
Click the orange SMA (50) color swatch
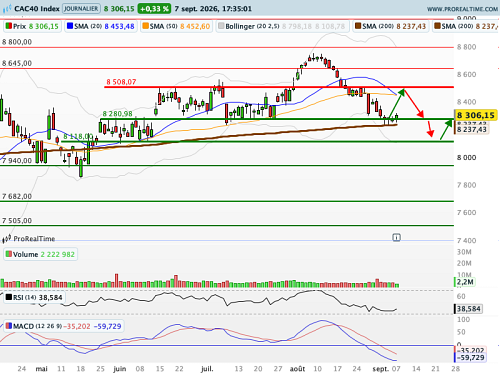click(x=145, y=26)
